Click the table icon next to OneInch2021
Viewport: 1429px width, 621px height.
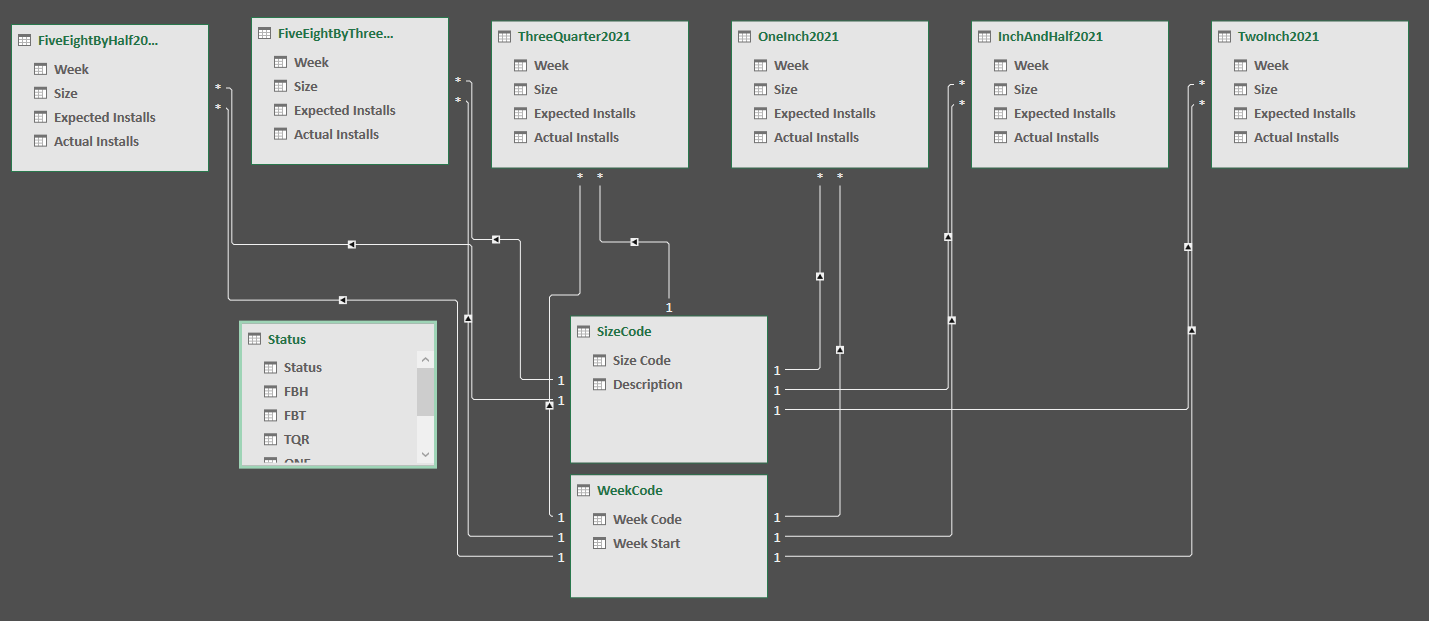[745, 37]
